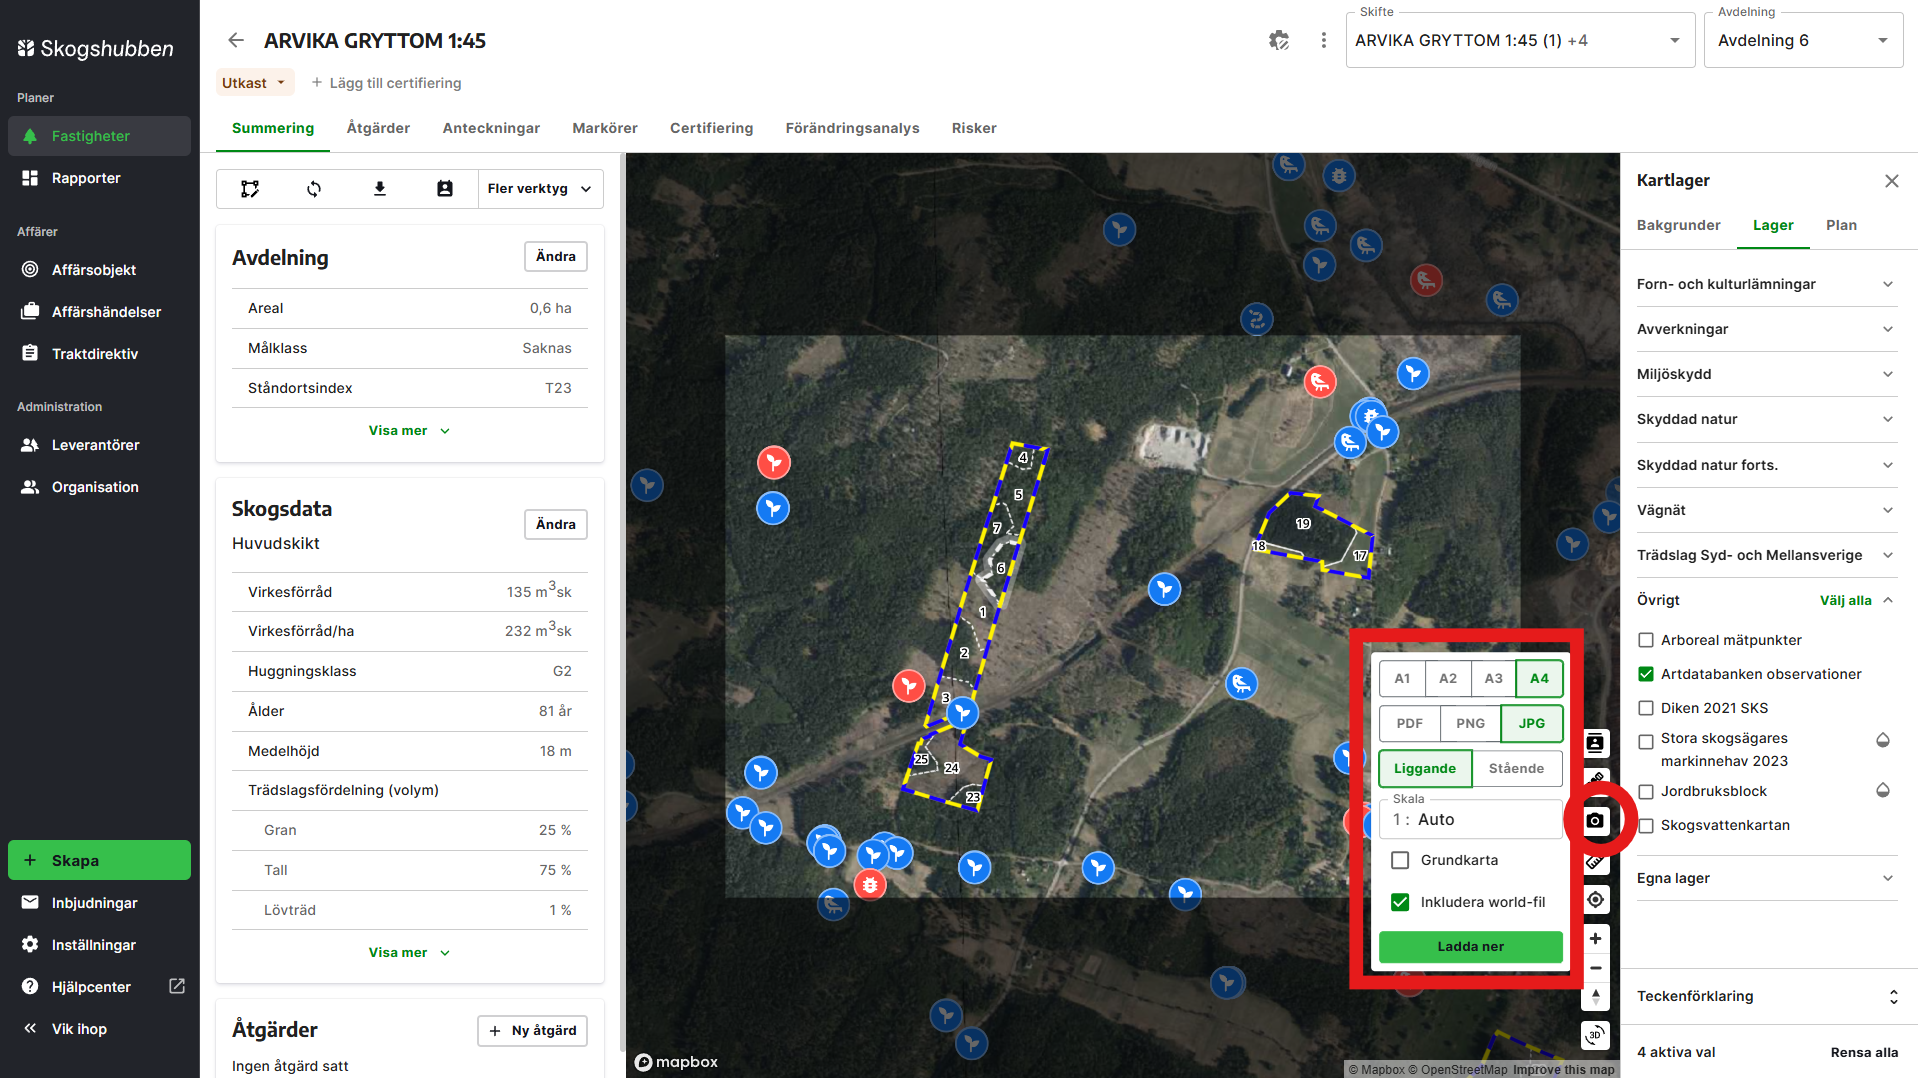Reset map bearing with the compass icon

pos(1596,997)
